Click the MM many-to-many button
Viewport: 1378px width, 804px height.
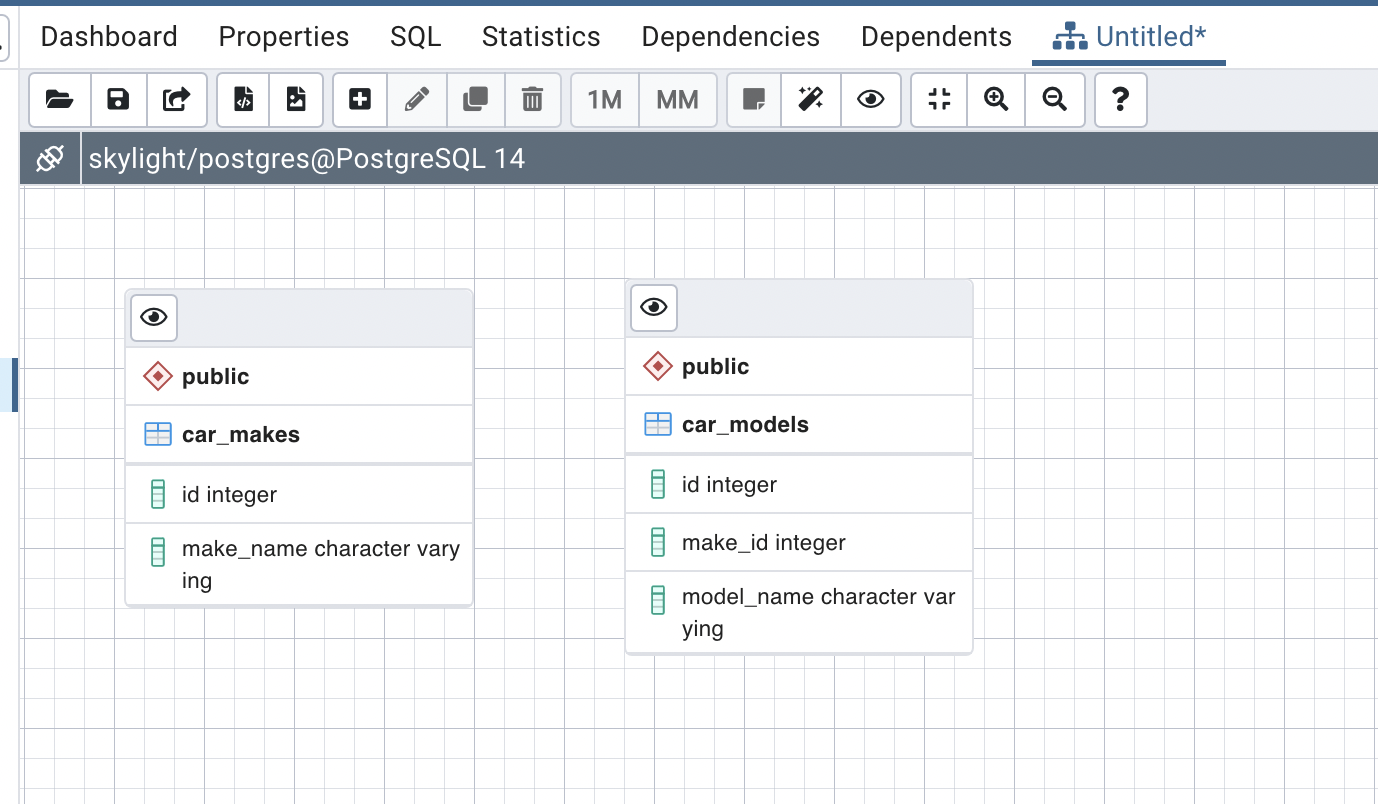(677, 100)
